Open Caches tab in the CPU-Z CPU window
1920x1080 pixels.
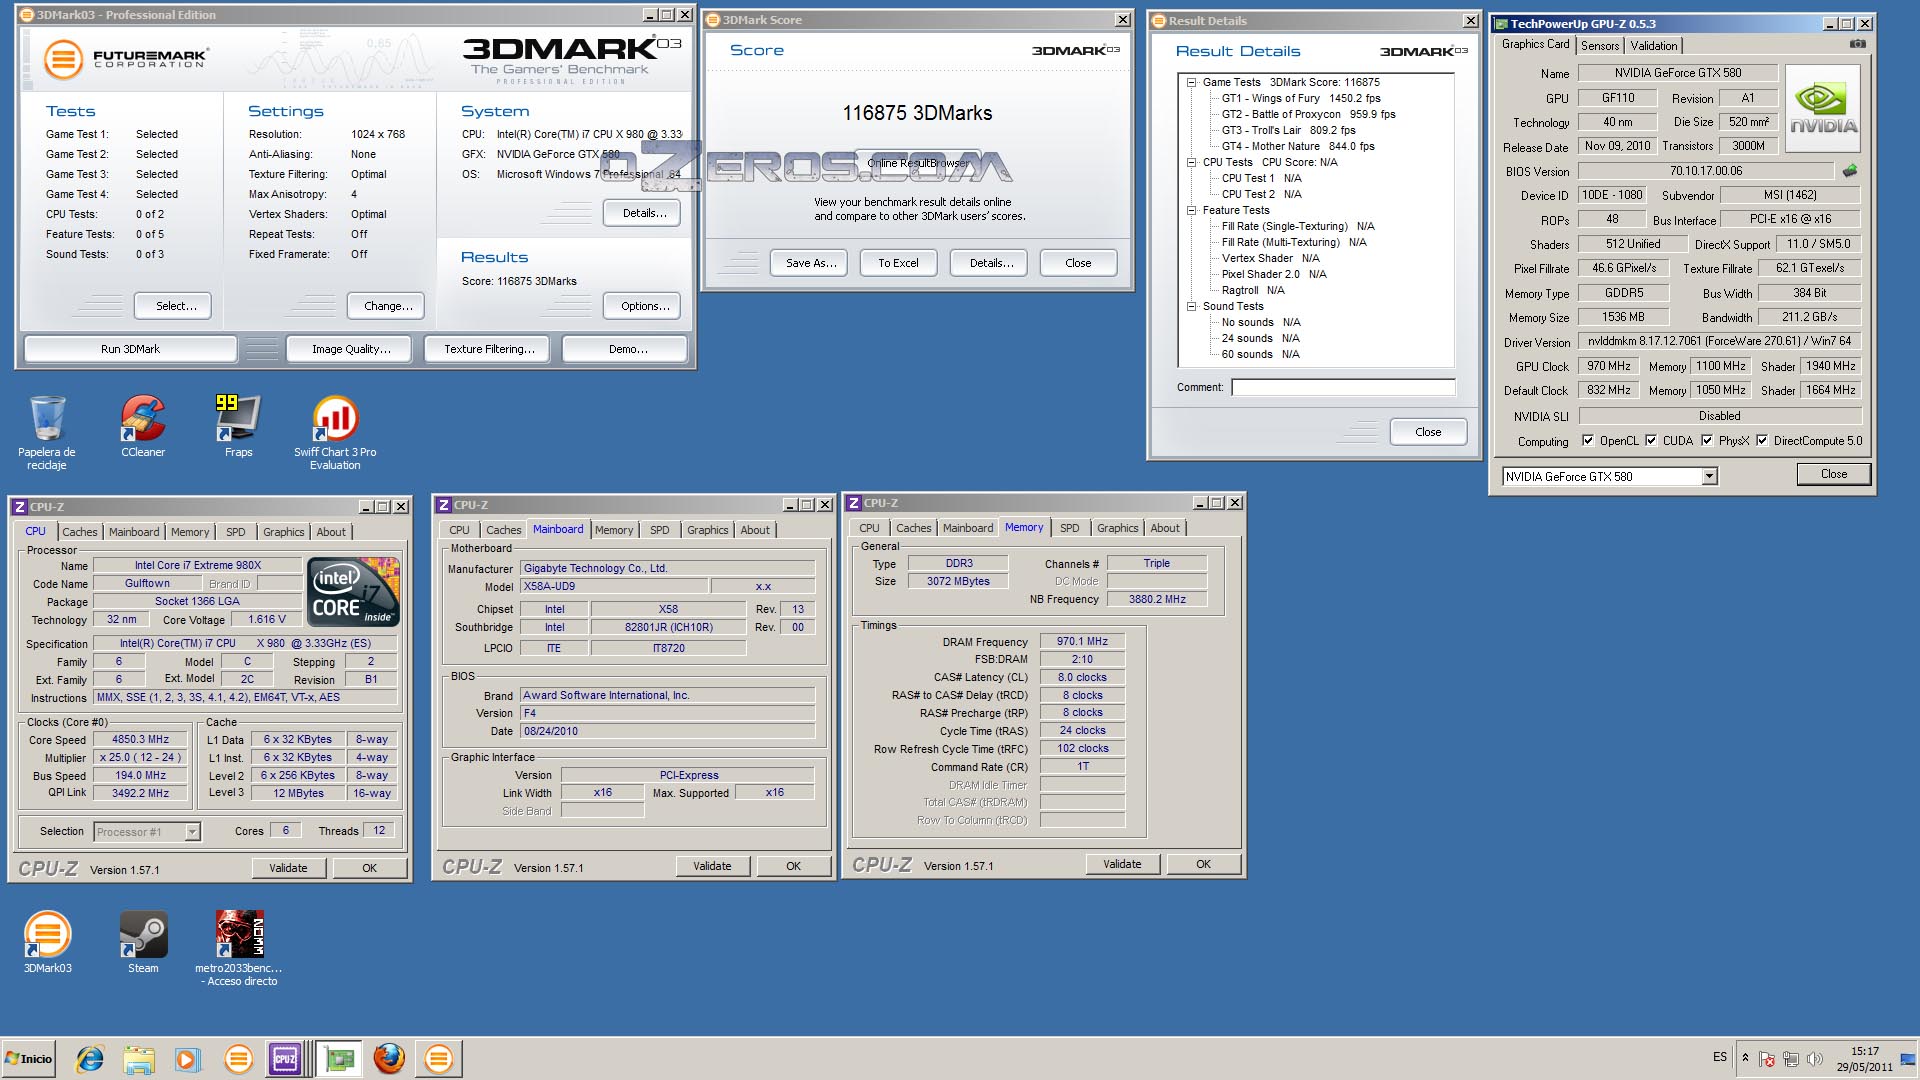pos(80,532)
